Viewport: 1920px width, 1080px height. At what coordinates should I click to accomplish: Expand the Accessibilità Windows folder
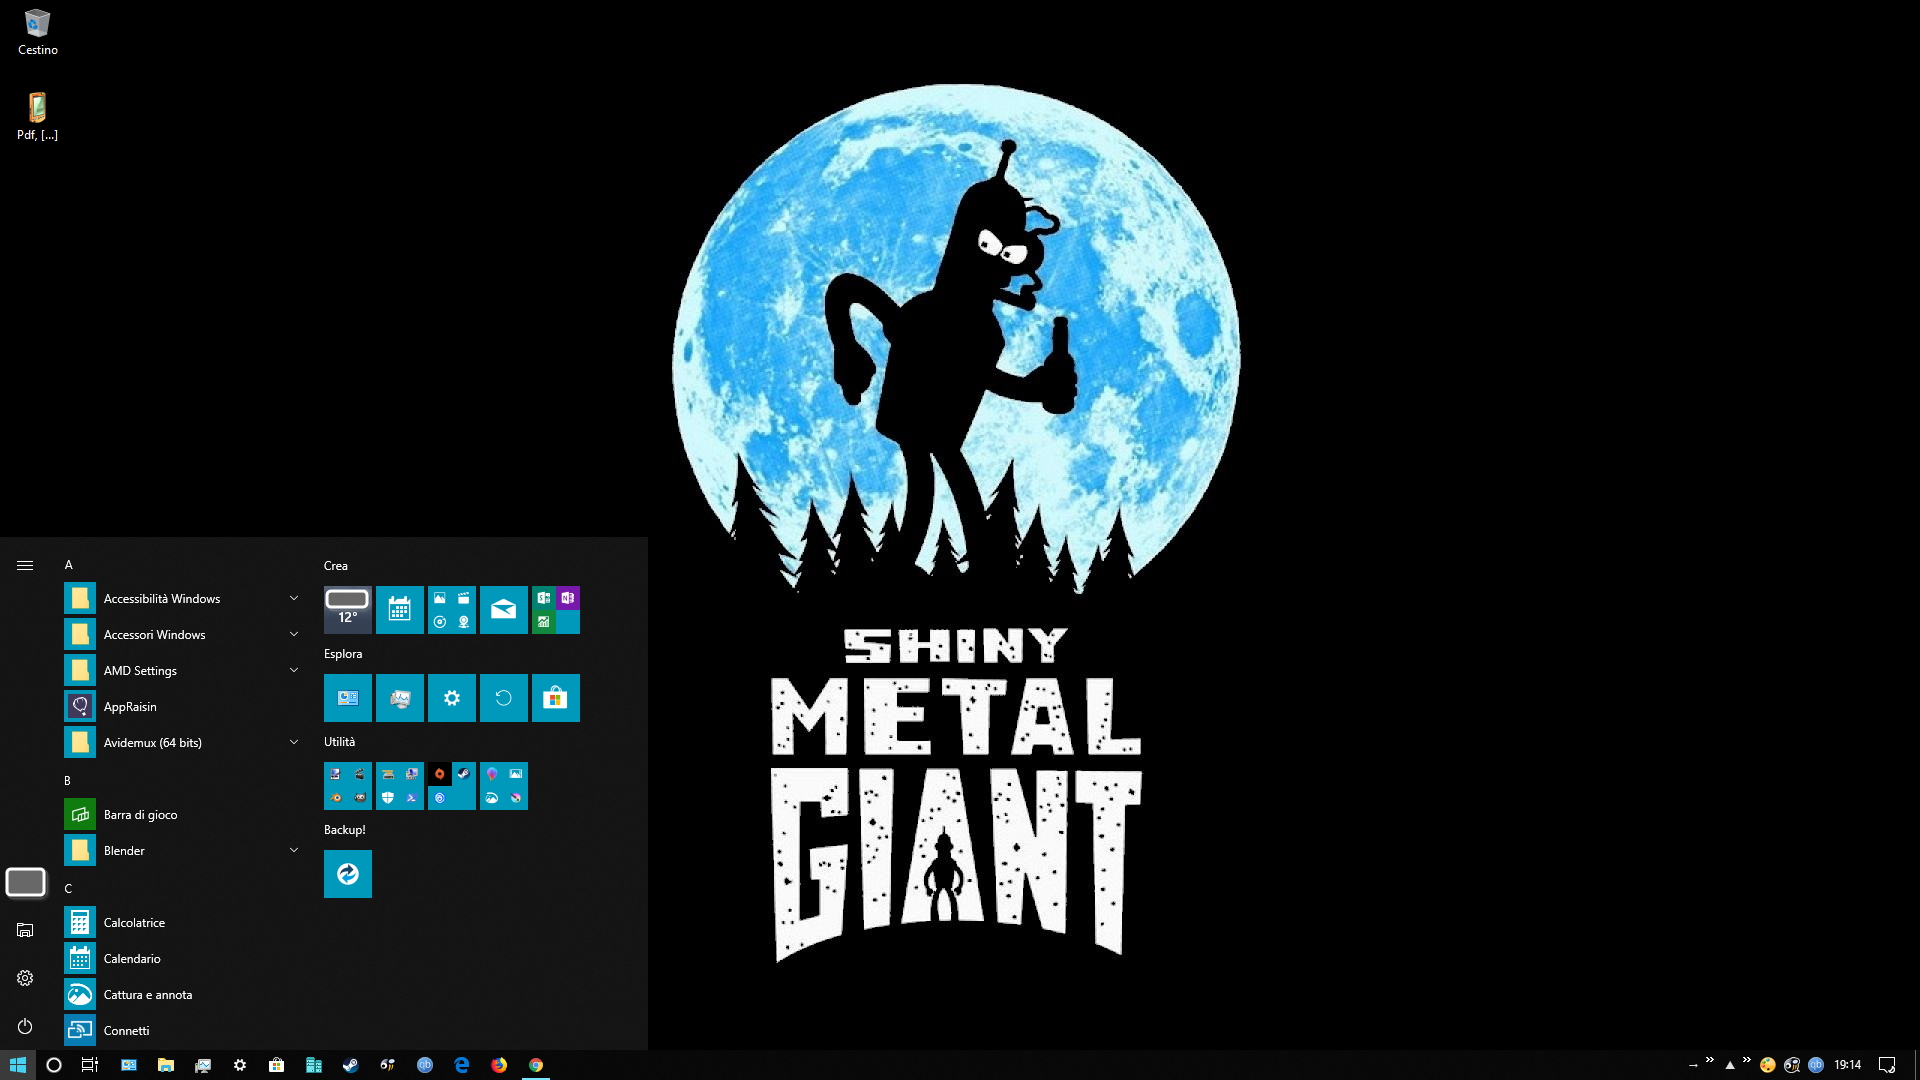(x=293, y=598)
